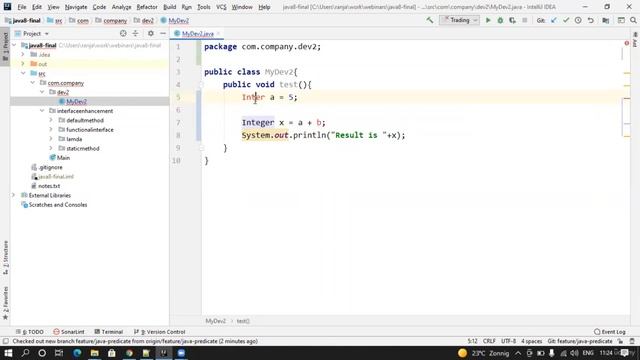Screen dimensions: 640x360
Task: Expand the .idea folder
Action: pos(23,54)
